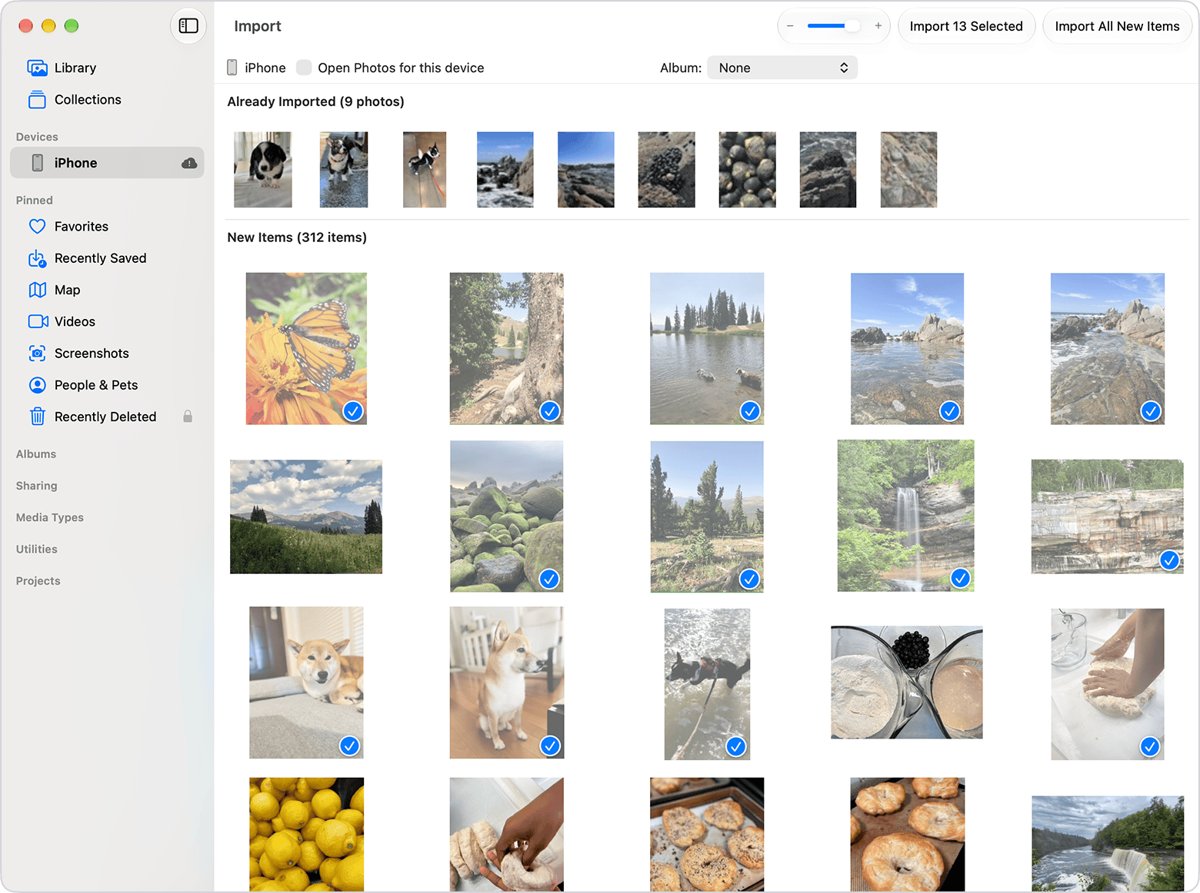
Task: Open the Album dropdown set to None
Action: point(782,68)
